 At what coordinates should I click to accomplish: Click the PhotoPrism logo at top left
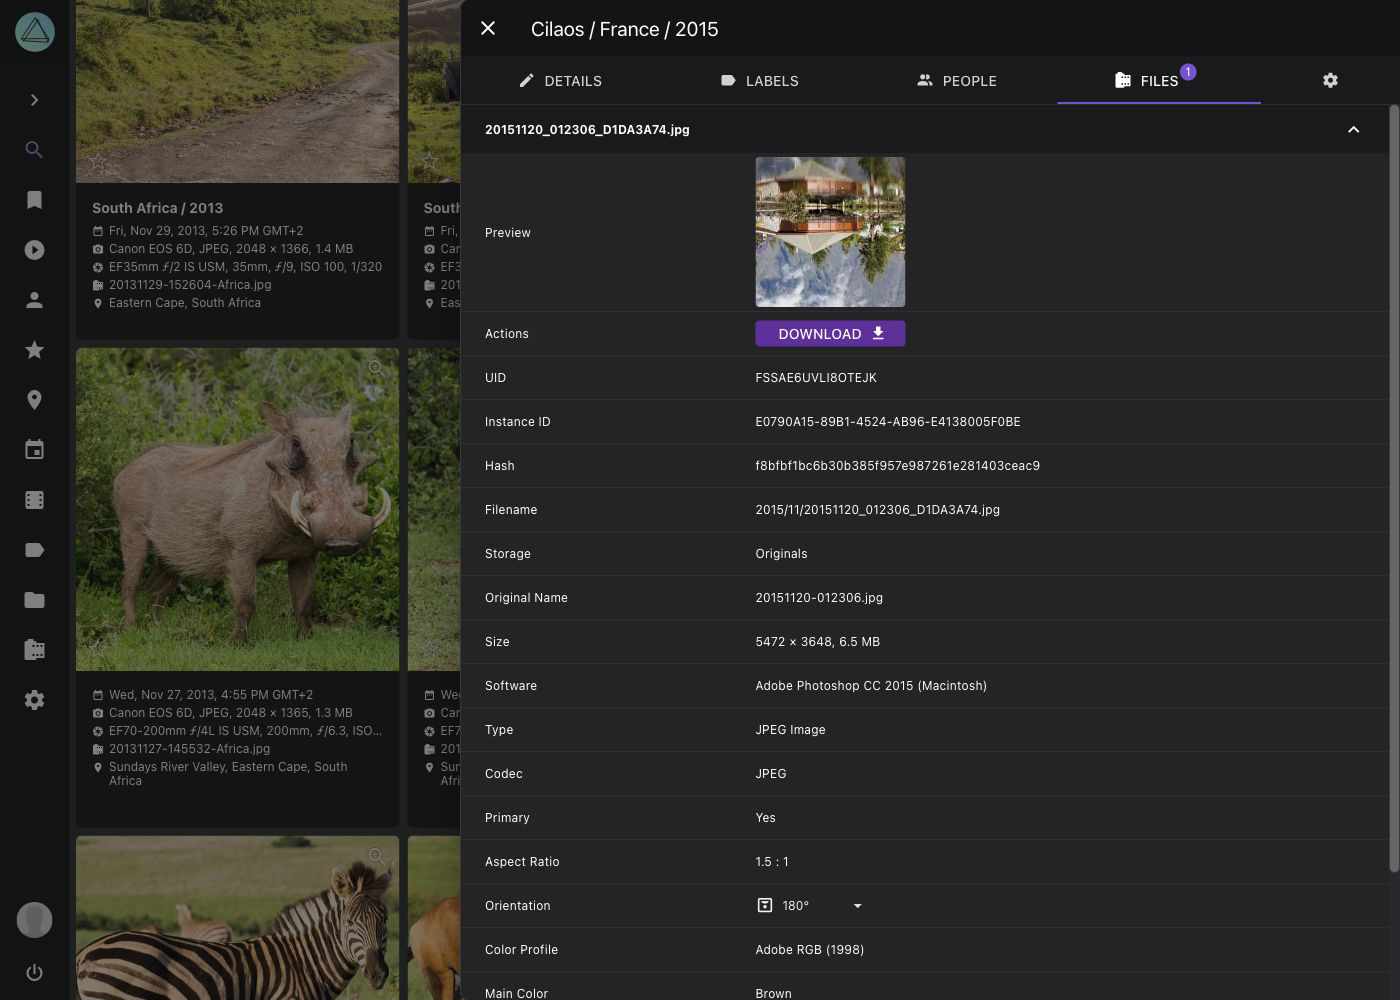(34, 31)
